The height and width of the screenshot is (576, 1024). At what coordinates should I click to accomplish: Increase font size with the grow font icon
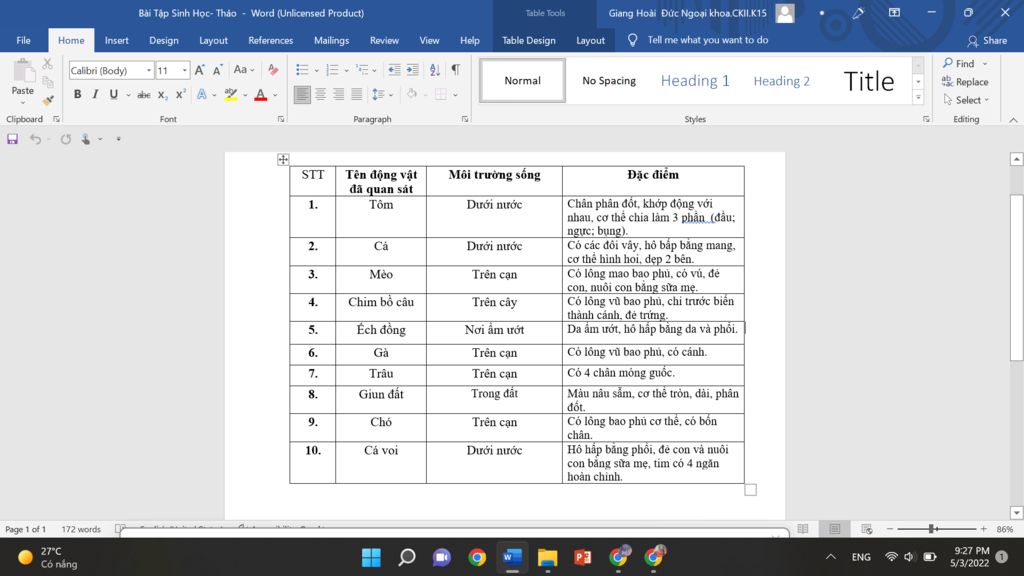[x=200, y=70]
